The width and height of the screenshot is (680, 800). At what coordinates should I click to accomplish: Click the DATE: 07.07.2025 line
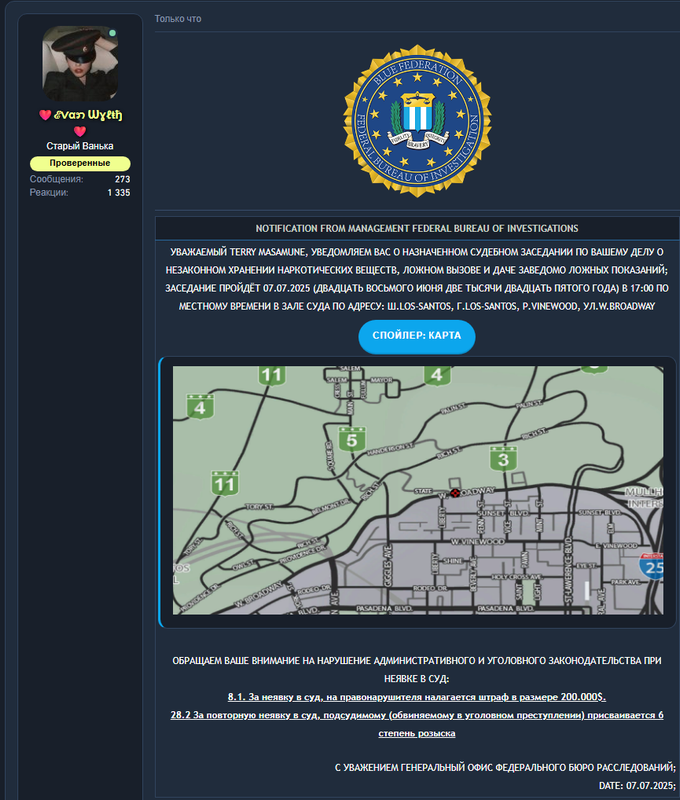637,786
